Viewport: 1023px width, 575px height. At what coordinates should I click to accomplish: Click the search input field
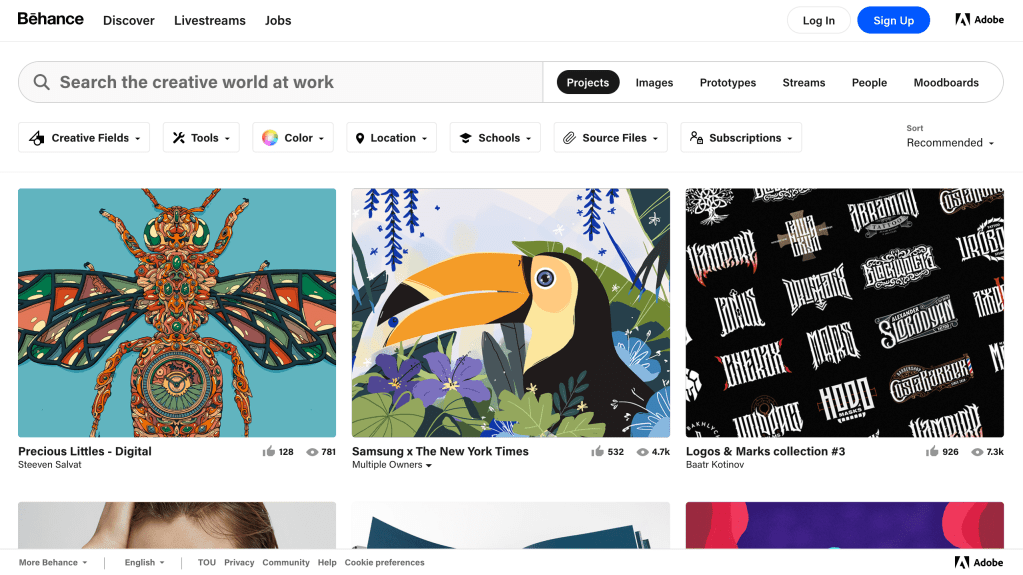click(290, 82)
